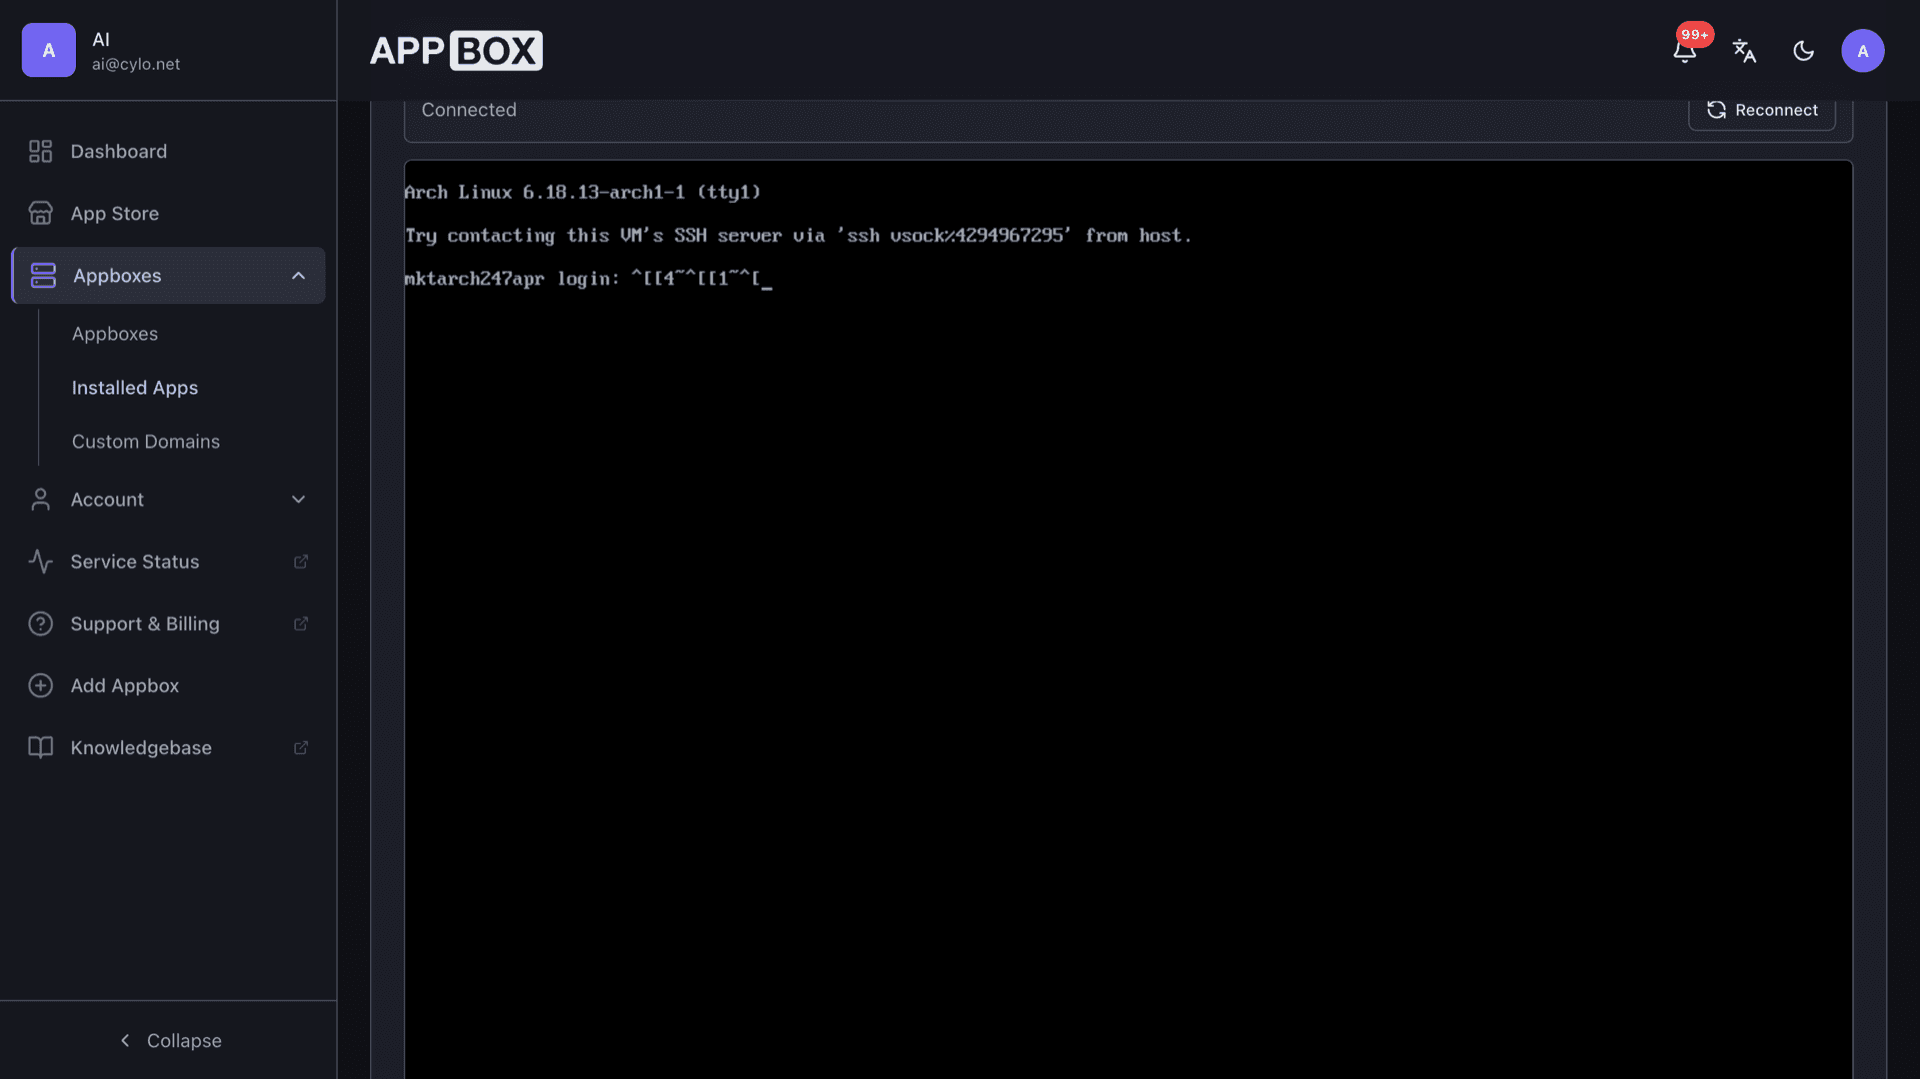Click the Support & Billing question icon
Viewport: 1920px width, 1079px height.
tap(40, 623)
